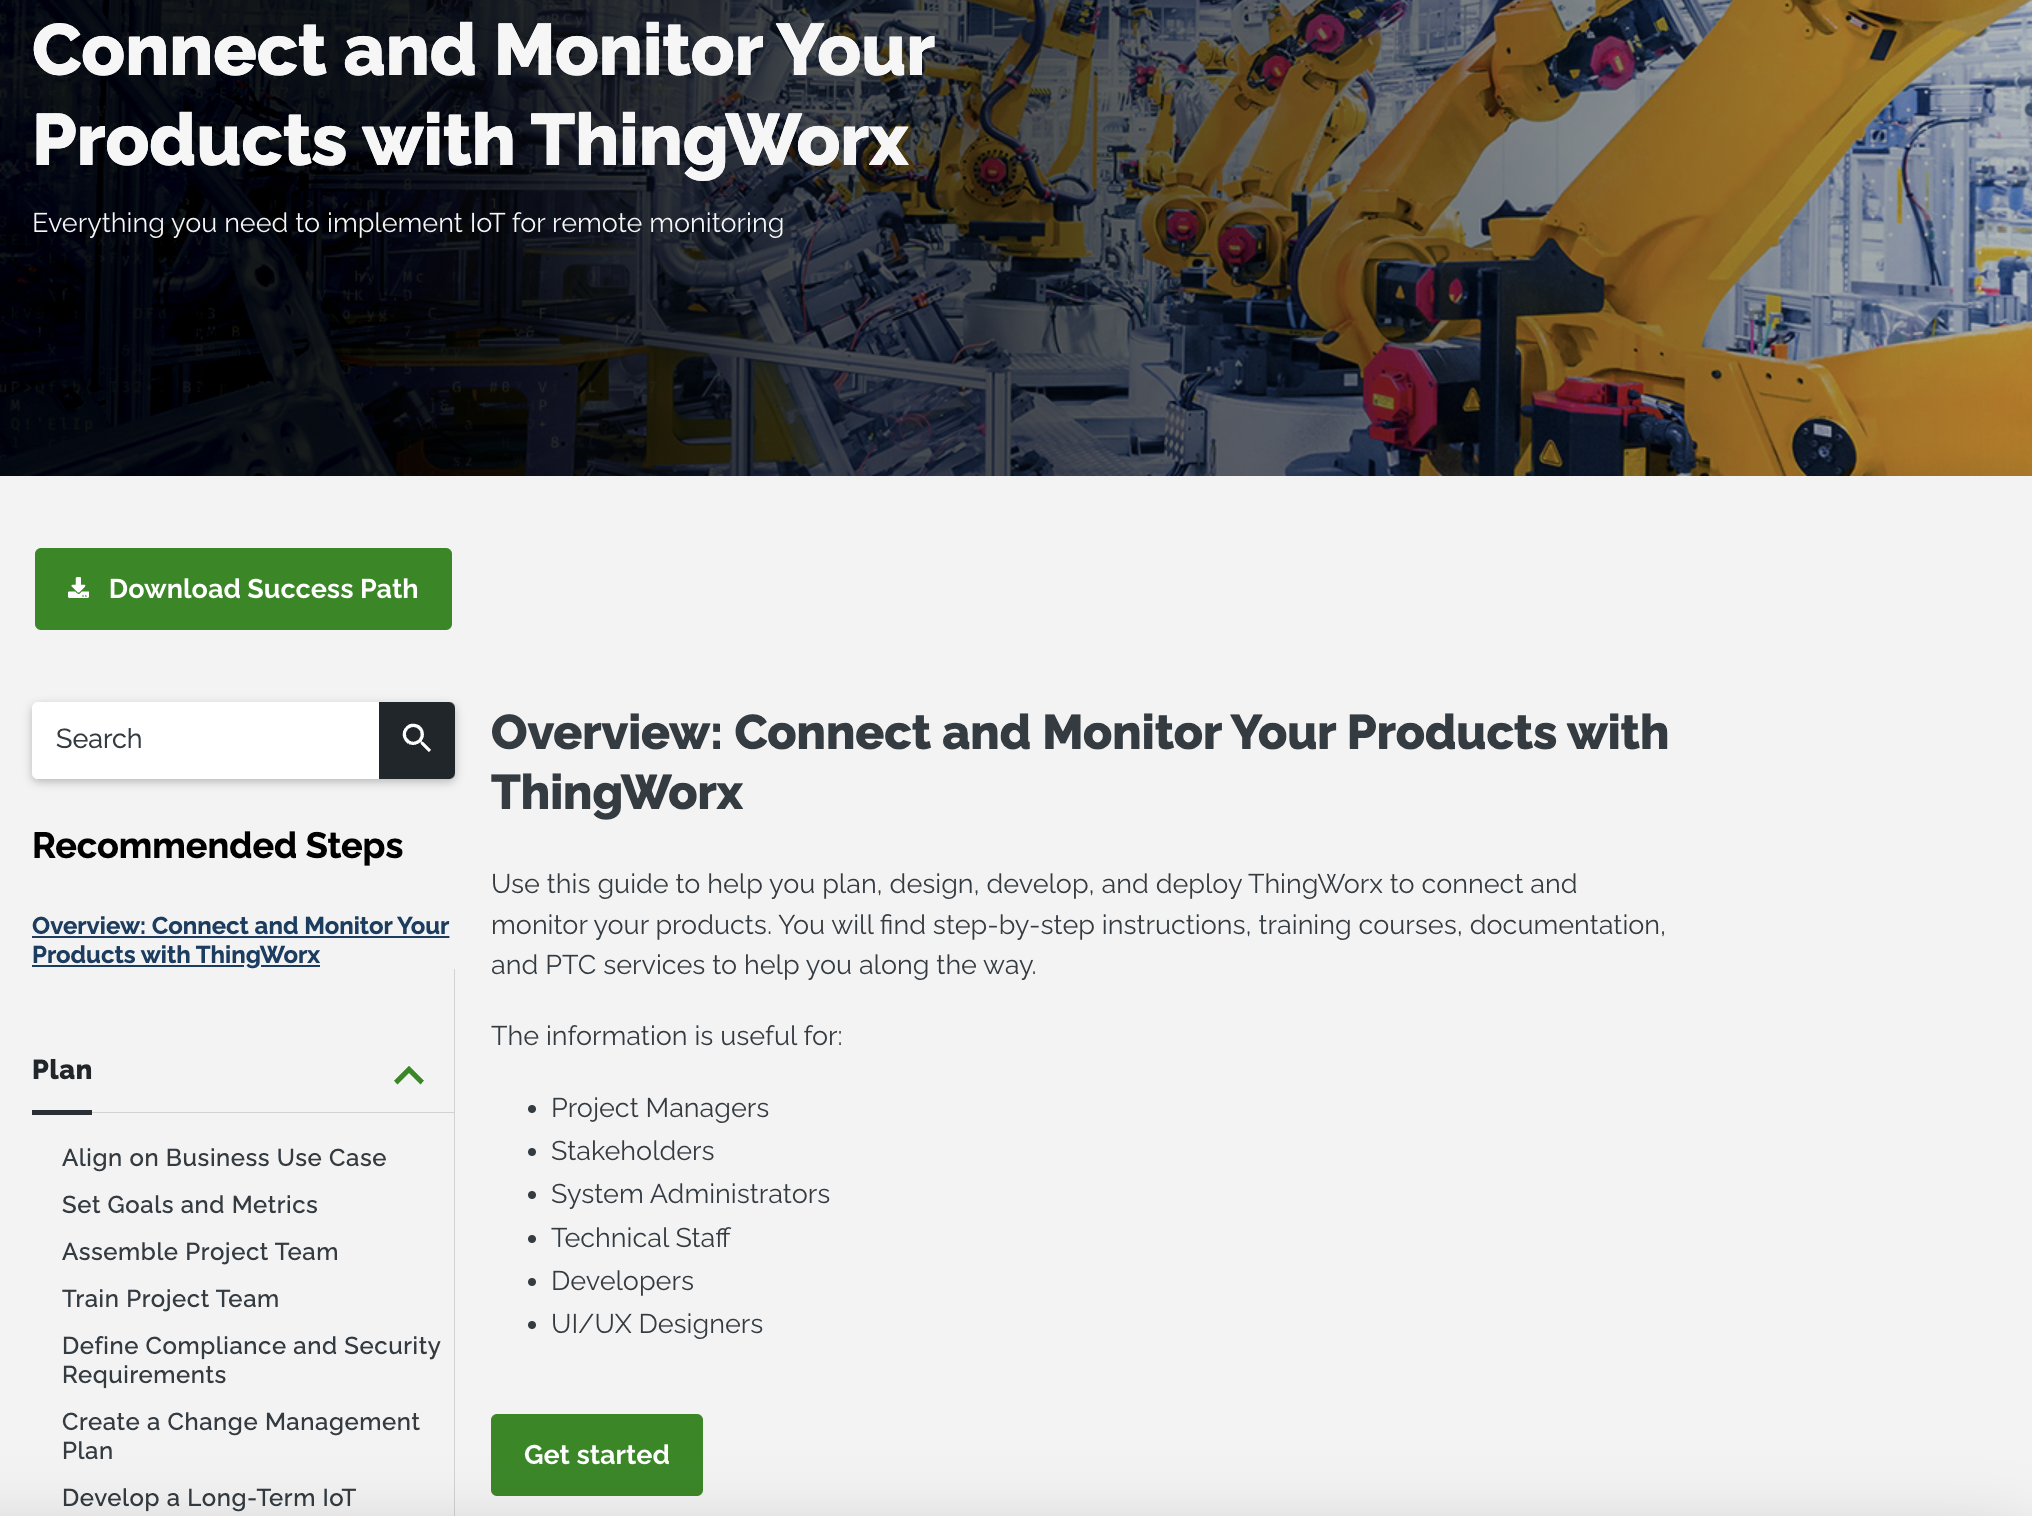Open Create a Change Management Plan step
The width and height of the screenshot is (2032, 1516).
point(241,1436)
